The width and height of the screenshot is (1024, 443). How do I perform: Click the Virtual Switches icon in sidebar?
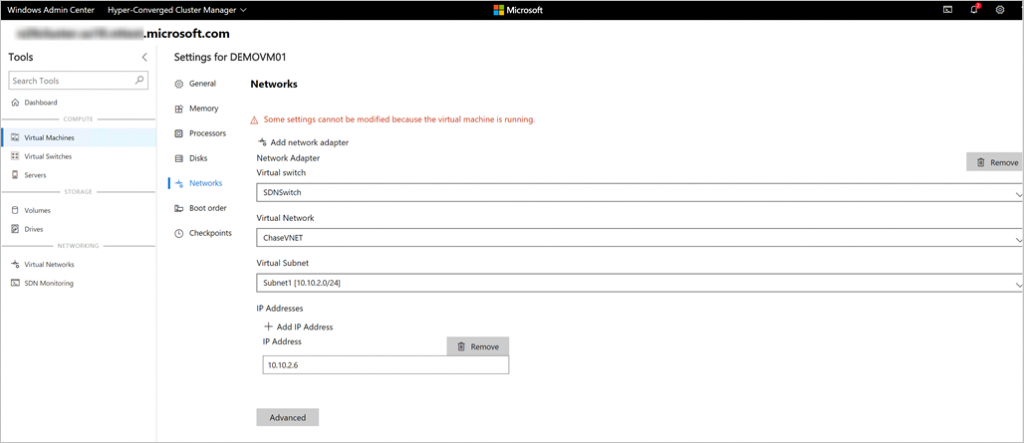point(15,156)
